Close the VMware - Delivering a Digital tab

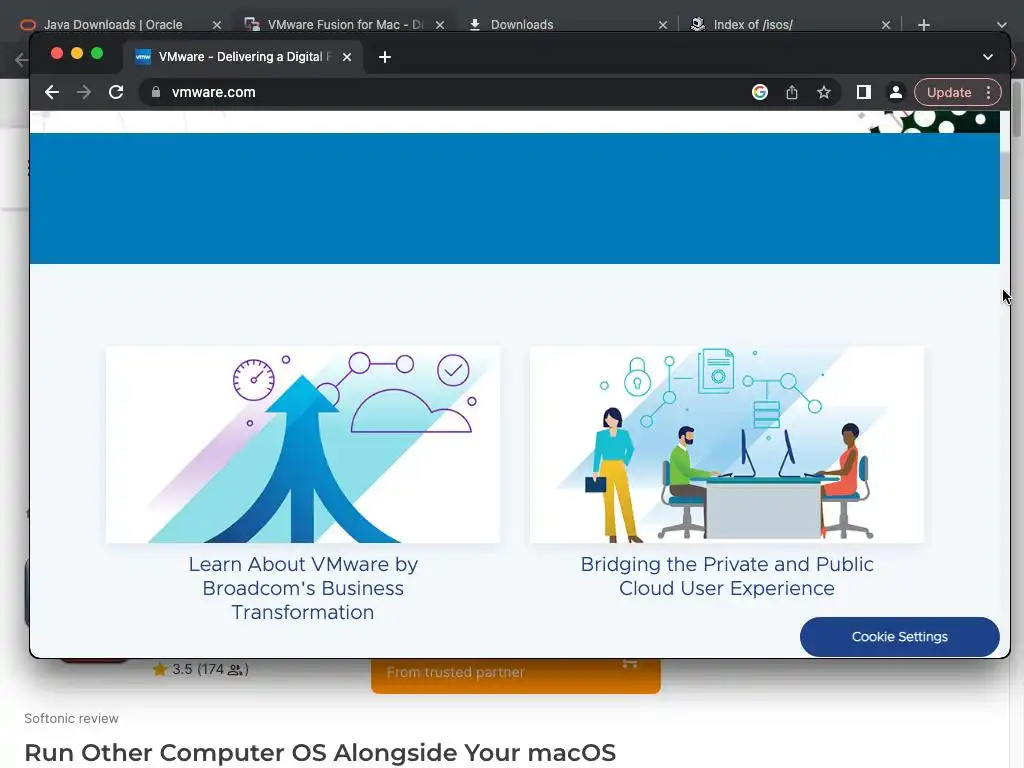347,57
